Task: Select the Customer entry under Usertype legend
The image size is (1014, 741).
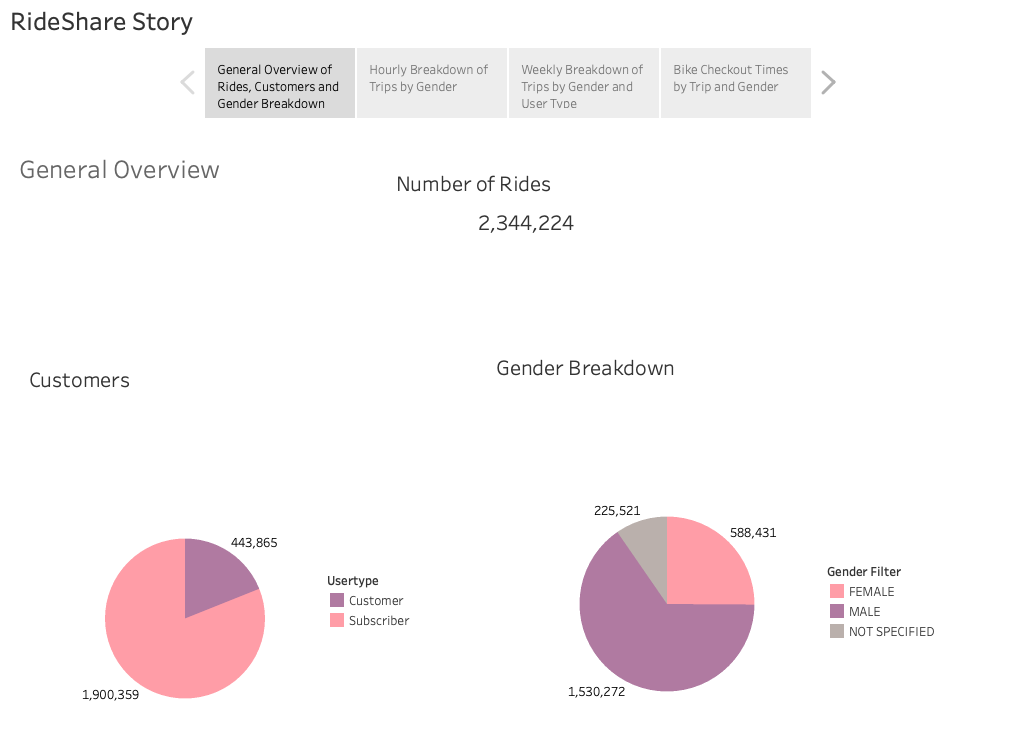Action: [x=374, y=600]
